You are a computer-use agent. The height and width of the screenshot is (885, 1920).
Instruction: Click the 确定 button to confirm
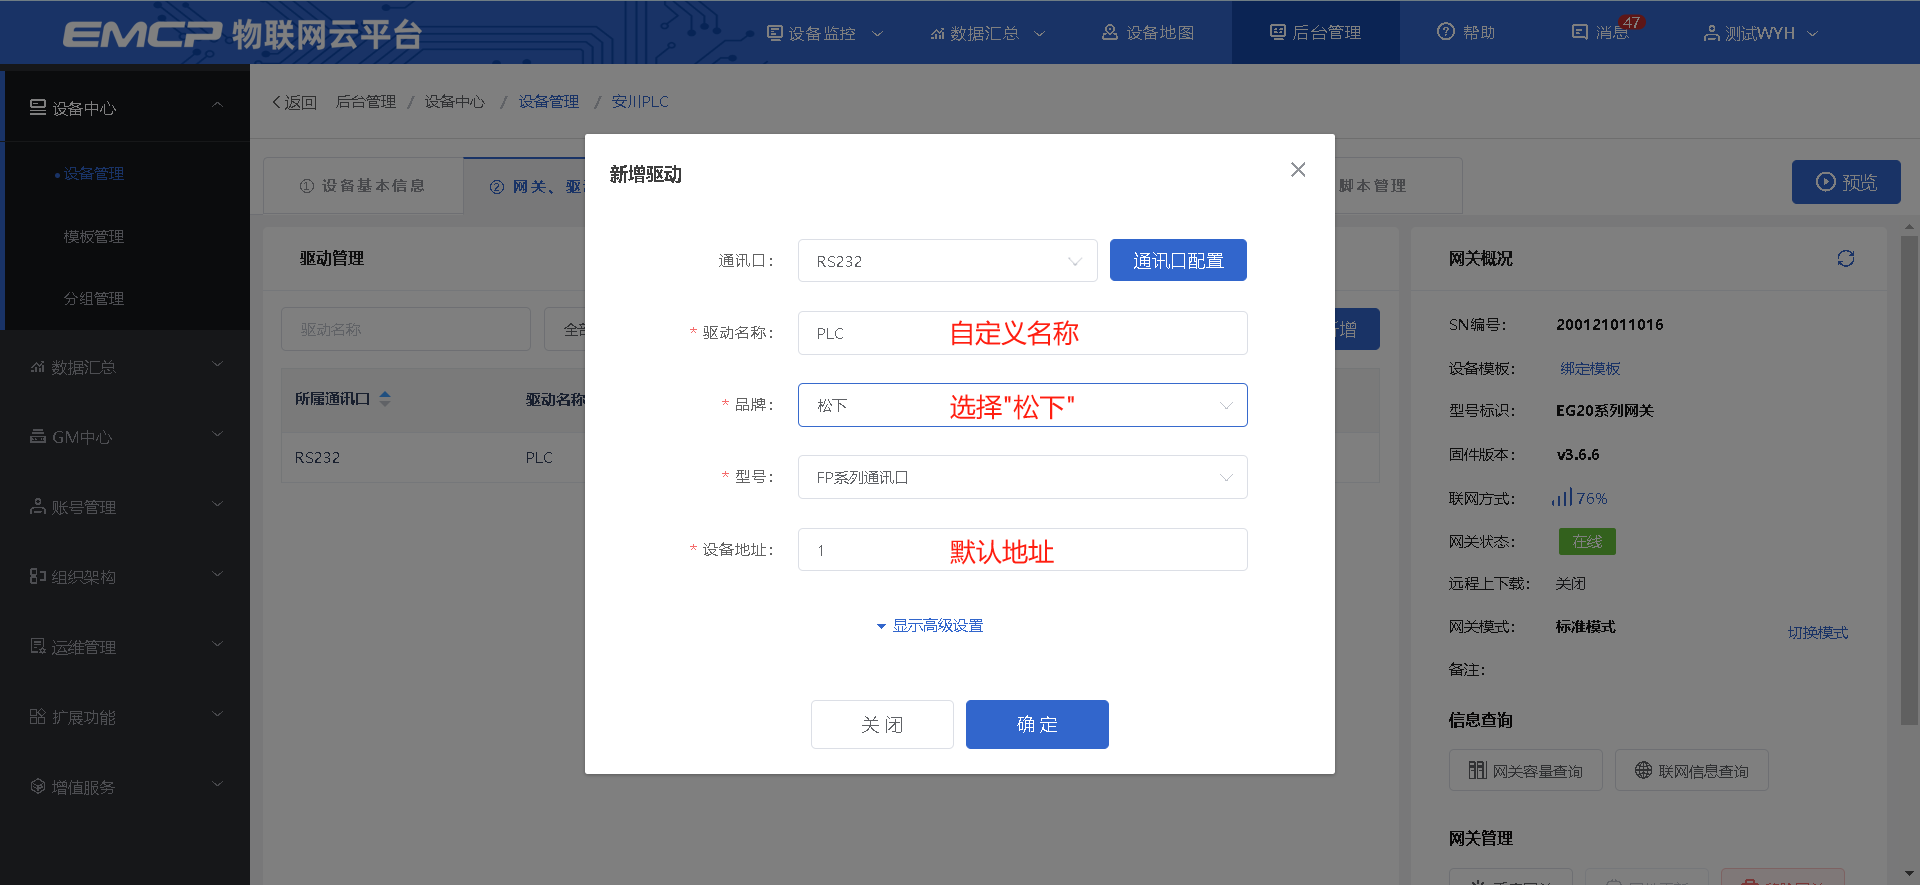[1036, 724]
